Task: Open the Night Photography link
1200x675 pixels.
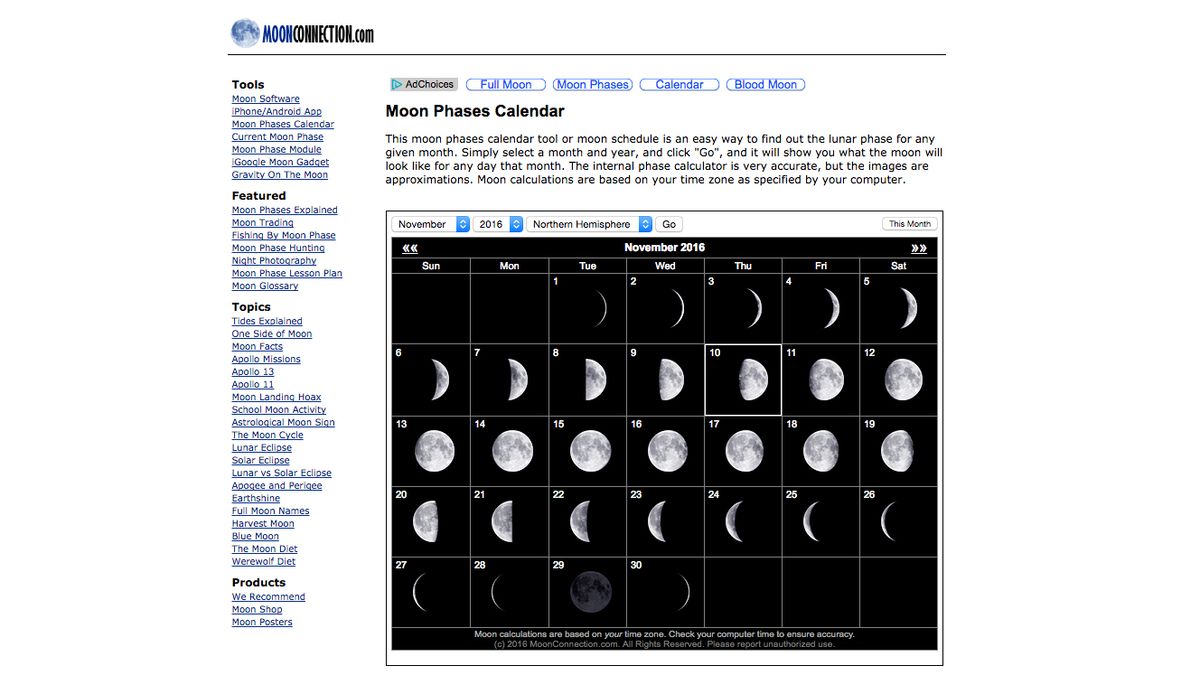Action: (x=274, y=261)
